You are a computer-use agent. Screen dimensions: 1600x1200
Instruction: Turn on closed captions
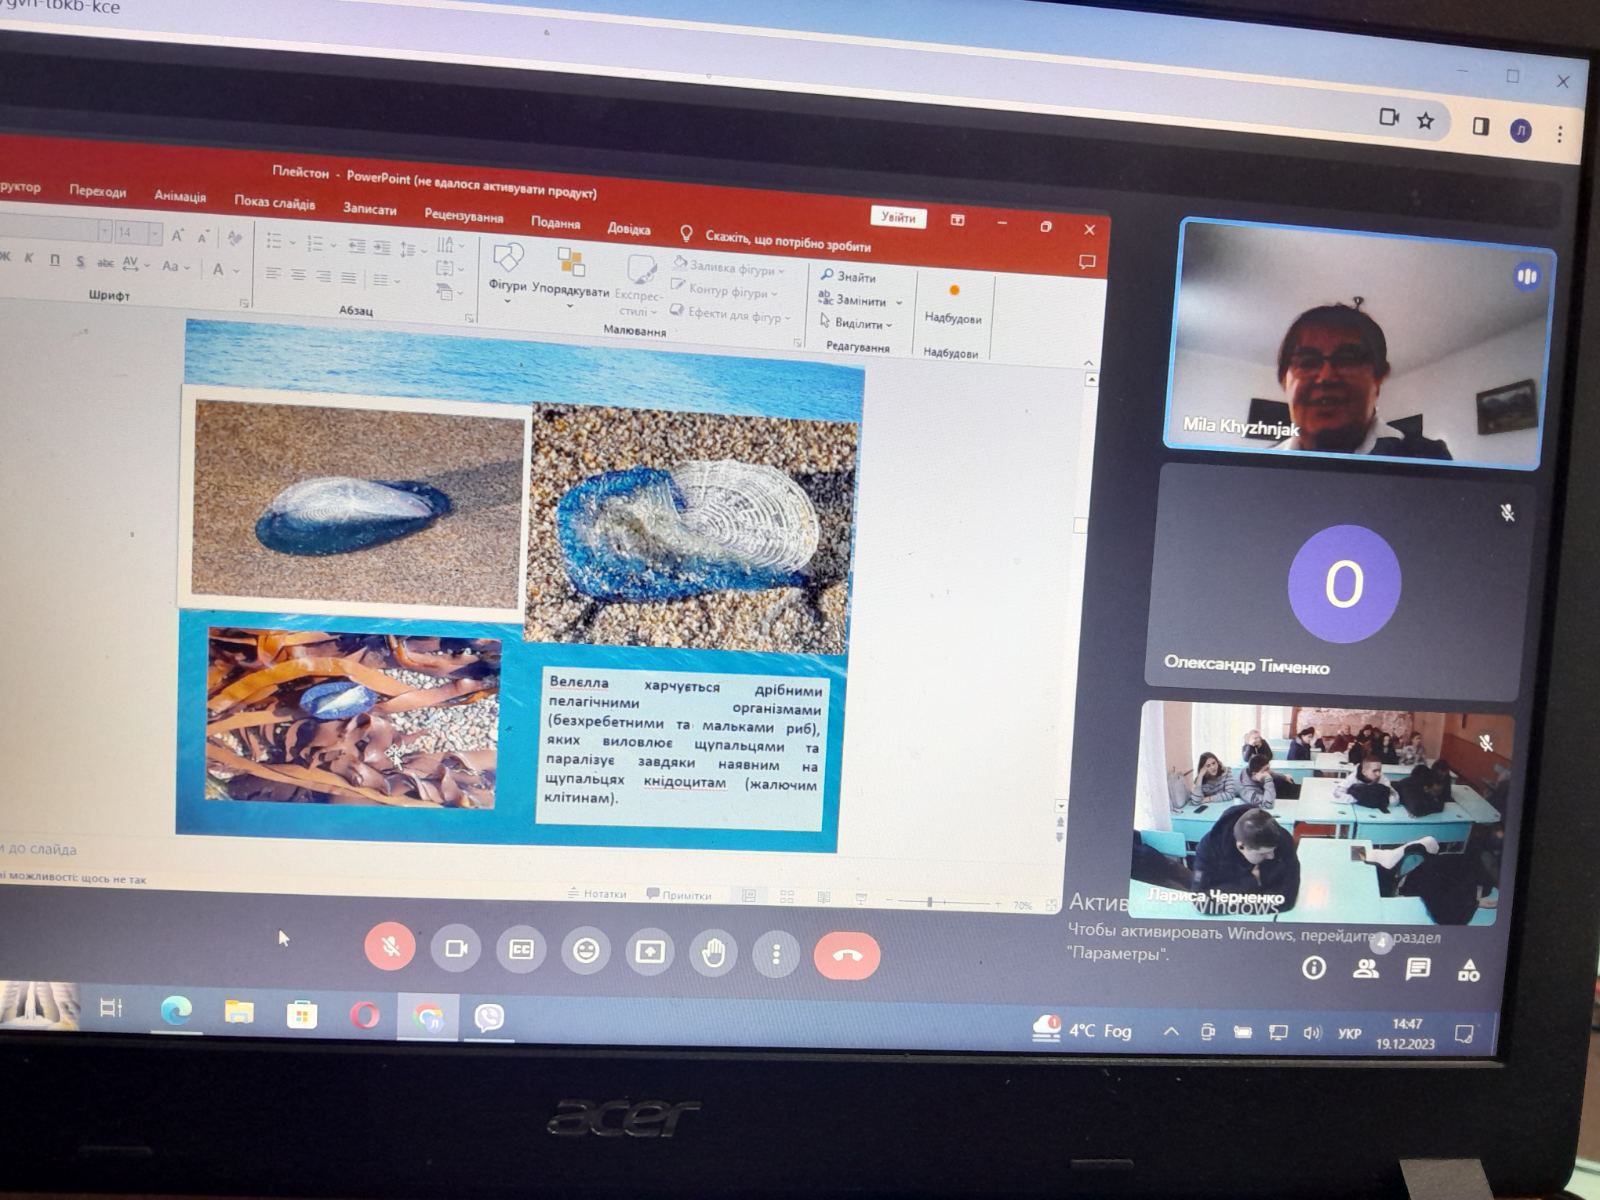[x=521, y=950]
